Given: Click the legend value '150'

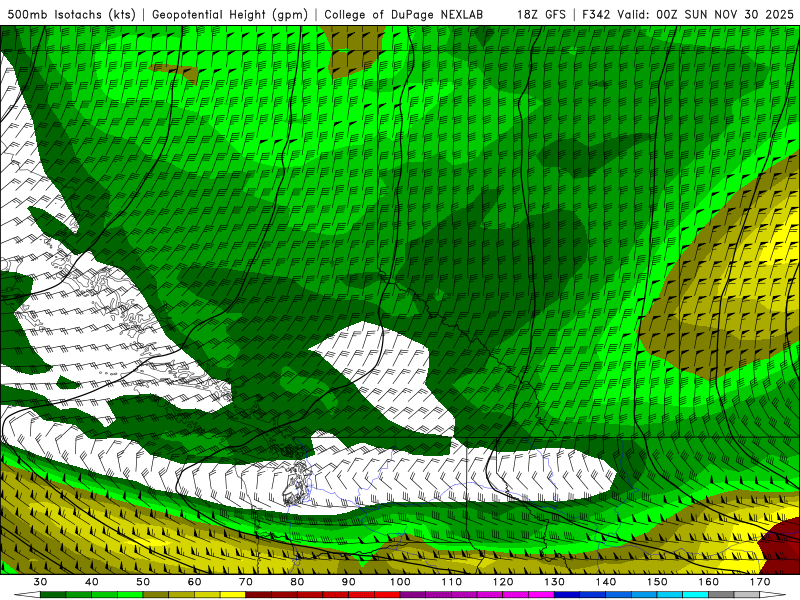Looking at the screenshot, I should 657,582.
